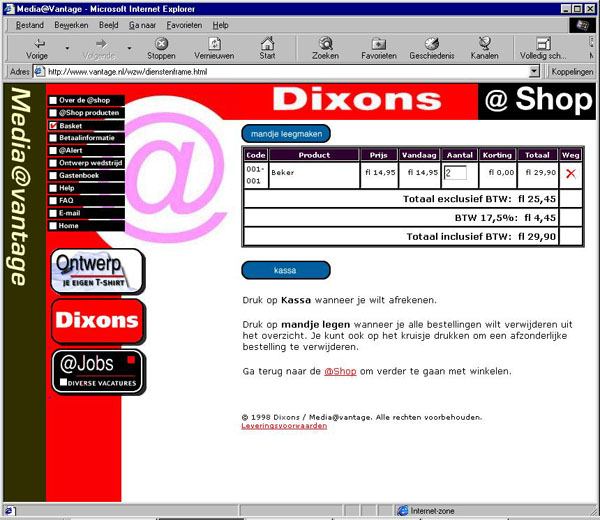This screenshot has width=600, height=520.
Task: Open the Leveringsvoorwaarden link
Action: click(x=284, y=426)
